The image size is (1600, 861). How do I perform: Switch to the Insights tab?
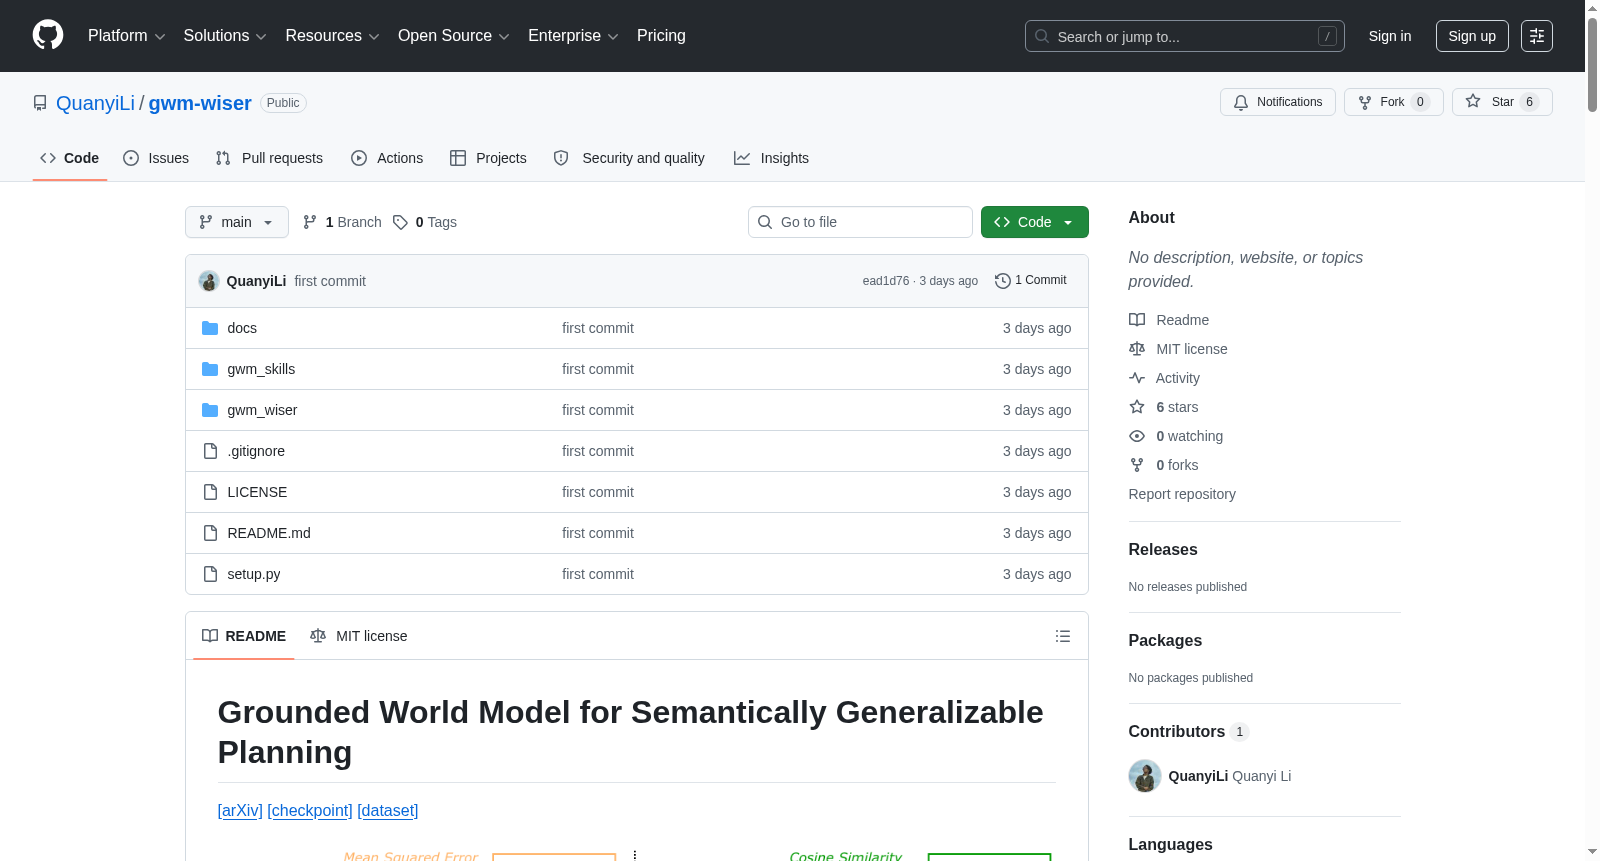(771, 158)
